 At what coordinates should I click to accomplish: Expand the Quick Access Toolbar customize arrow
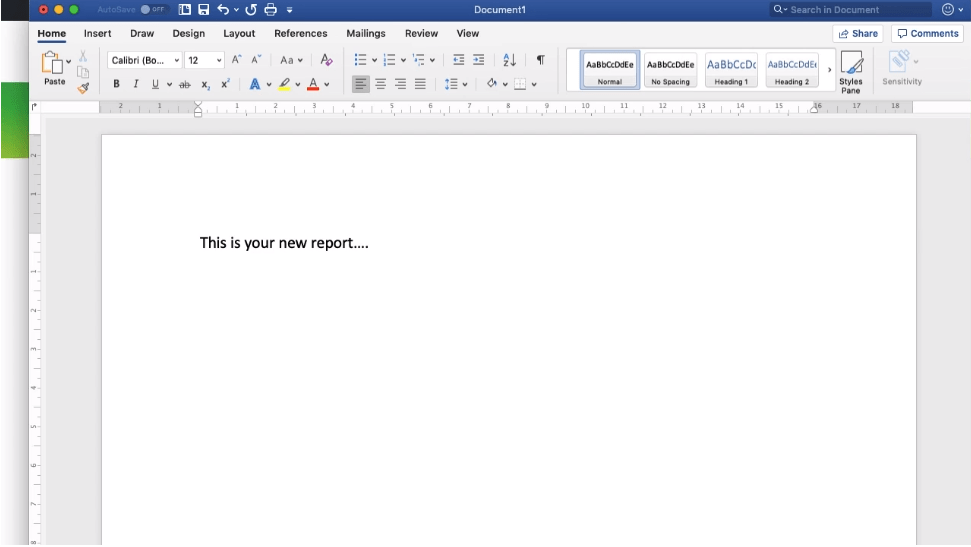tap(289, 10)
